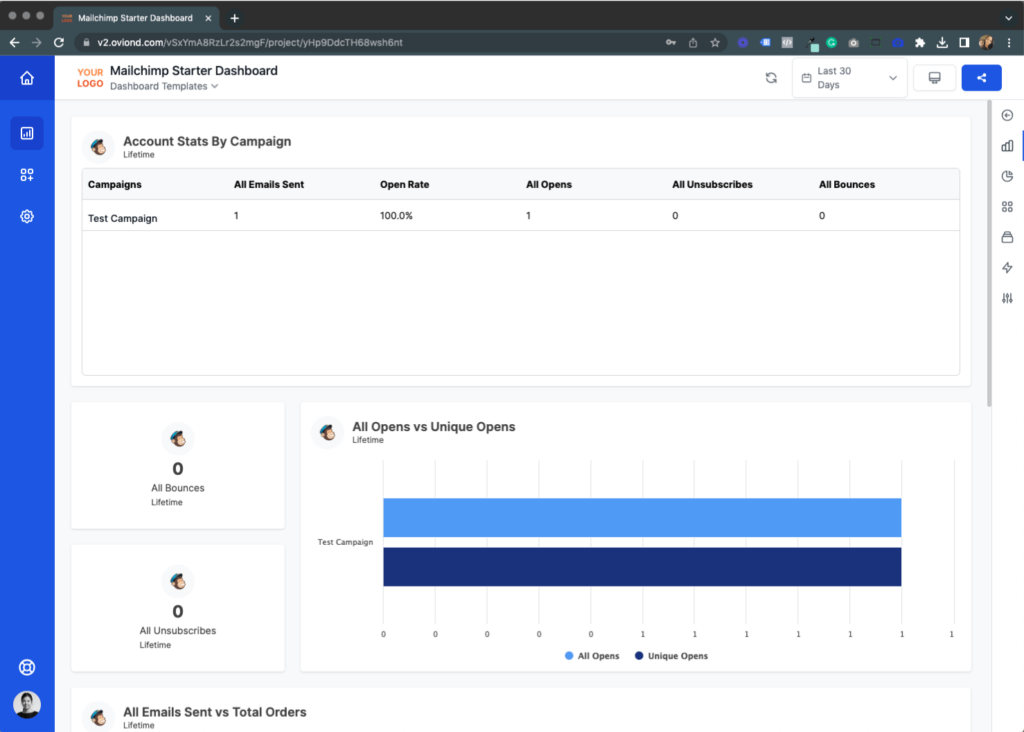Click Mailchimp icon on All Bounces card
Image resolution: width=1024 pixels, height=732 pixels.
coord(178,438)
